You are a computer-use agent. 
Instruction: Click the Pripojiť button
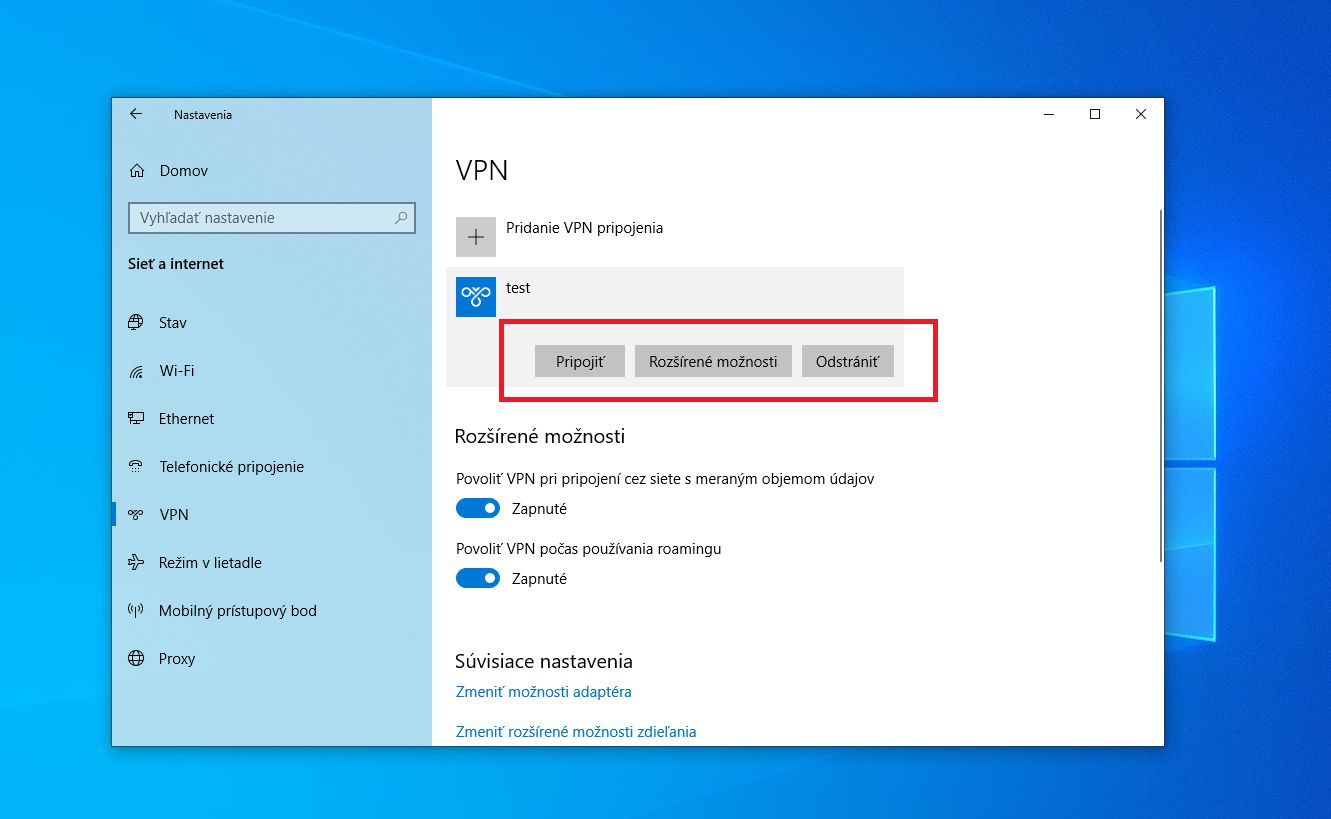[580, 361]
